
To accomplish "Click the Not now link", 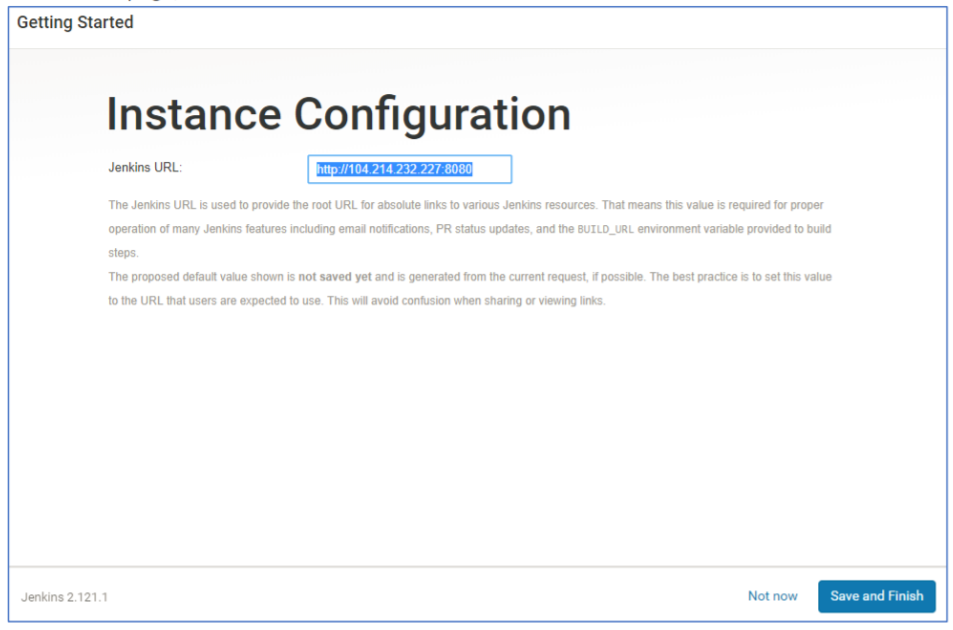I will coord(772,596).
